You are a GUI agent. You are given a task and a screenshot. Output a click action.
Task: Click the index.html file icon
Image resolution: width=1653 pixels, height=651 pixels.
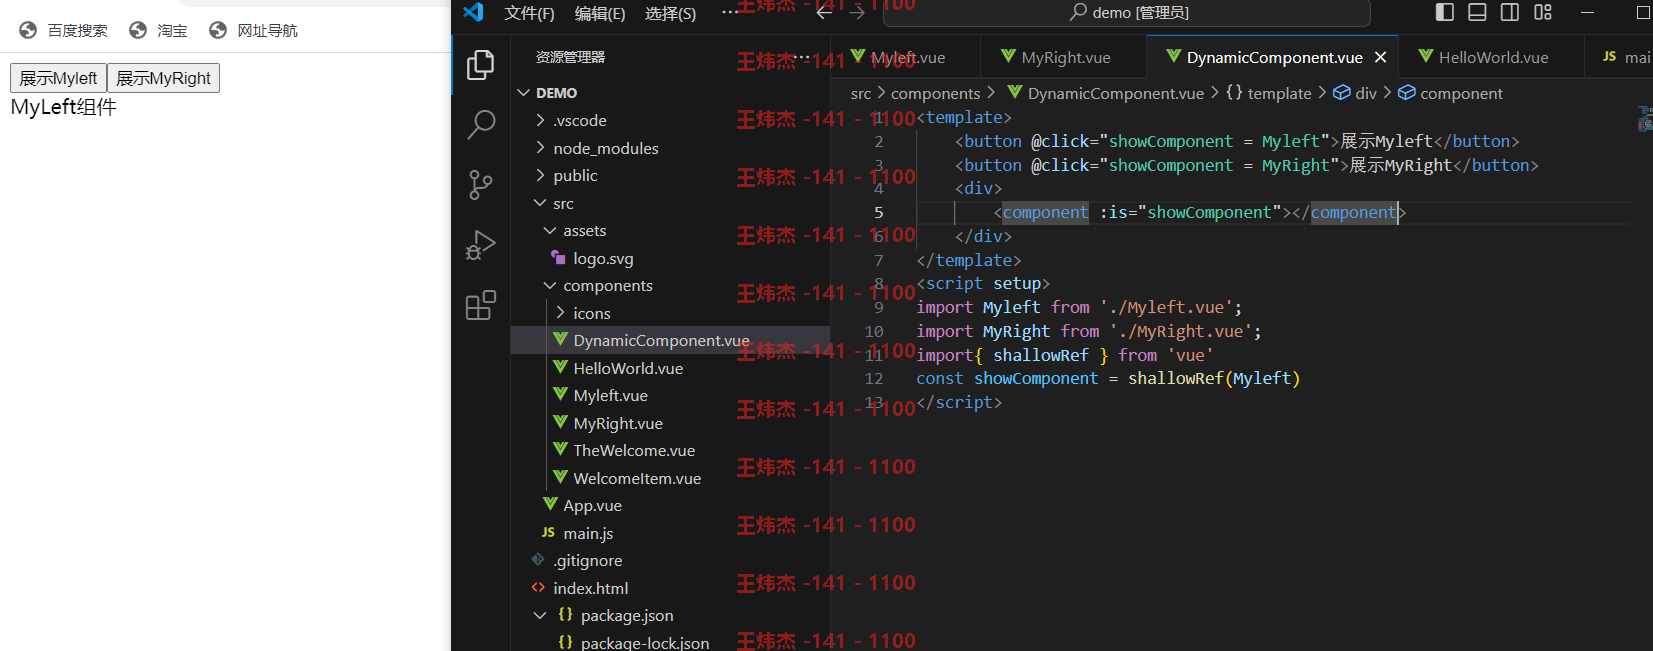pos(538,588)
